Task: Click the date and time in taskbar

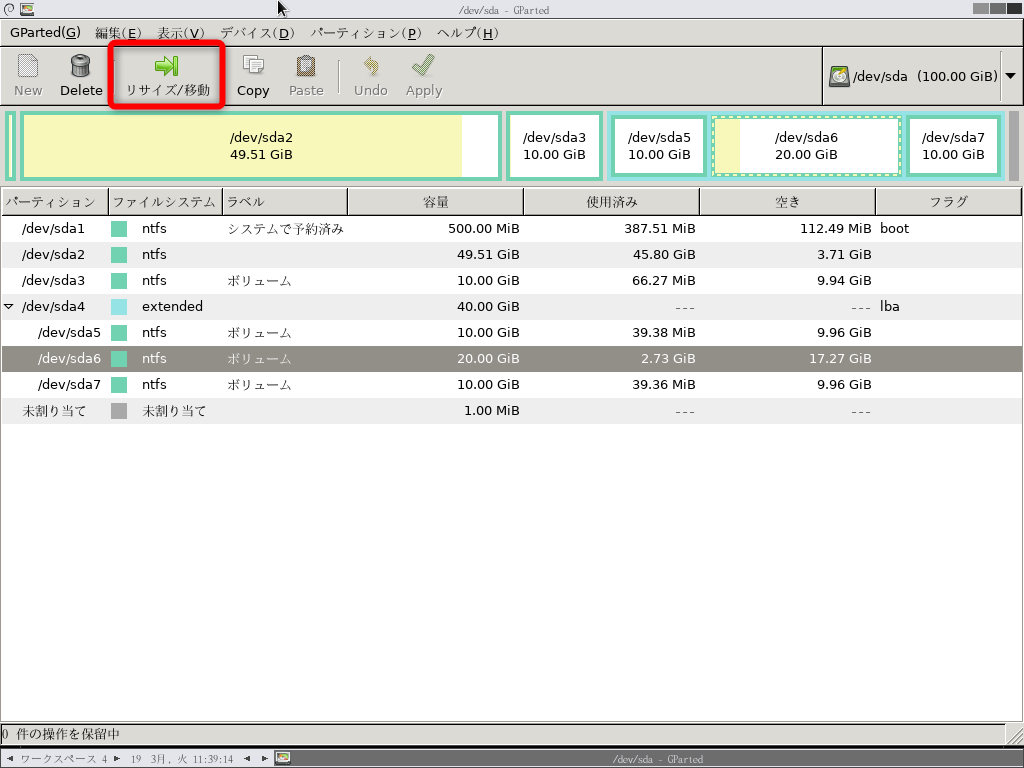Action: [182, 759]
